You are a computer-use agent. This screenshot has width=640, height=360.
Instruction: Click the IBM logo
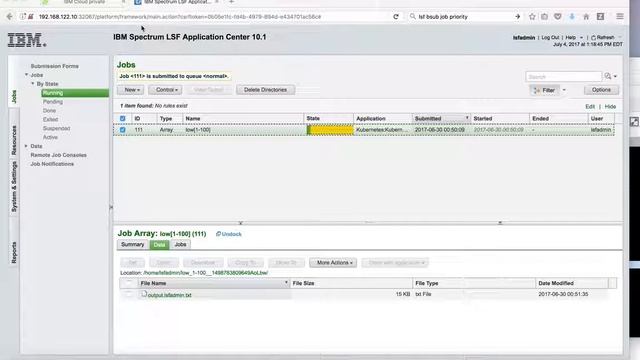click(x=27, y=40)
